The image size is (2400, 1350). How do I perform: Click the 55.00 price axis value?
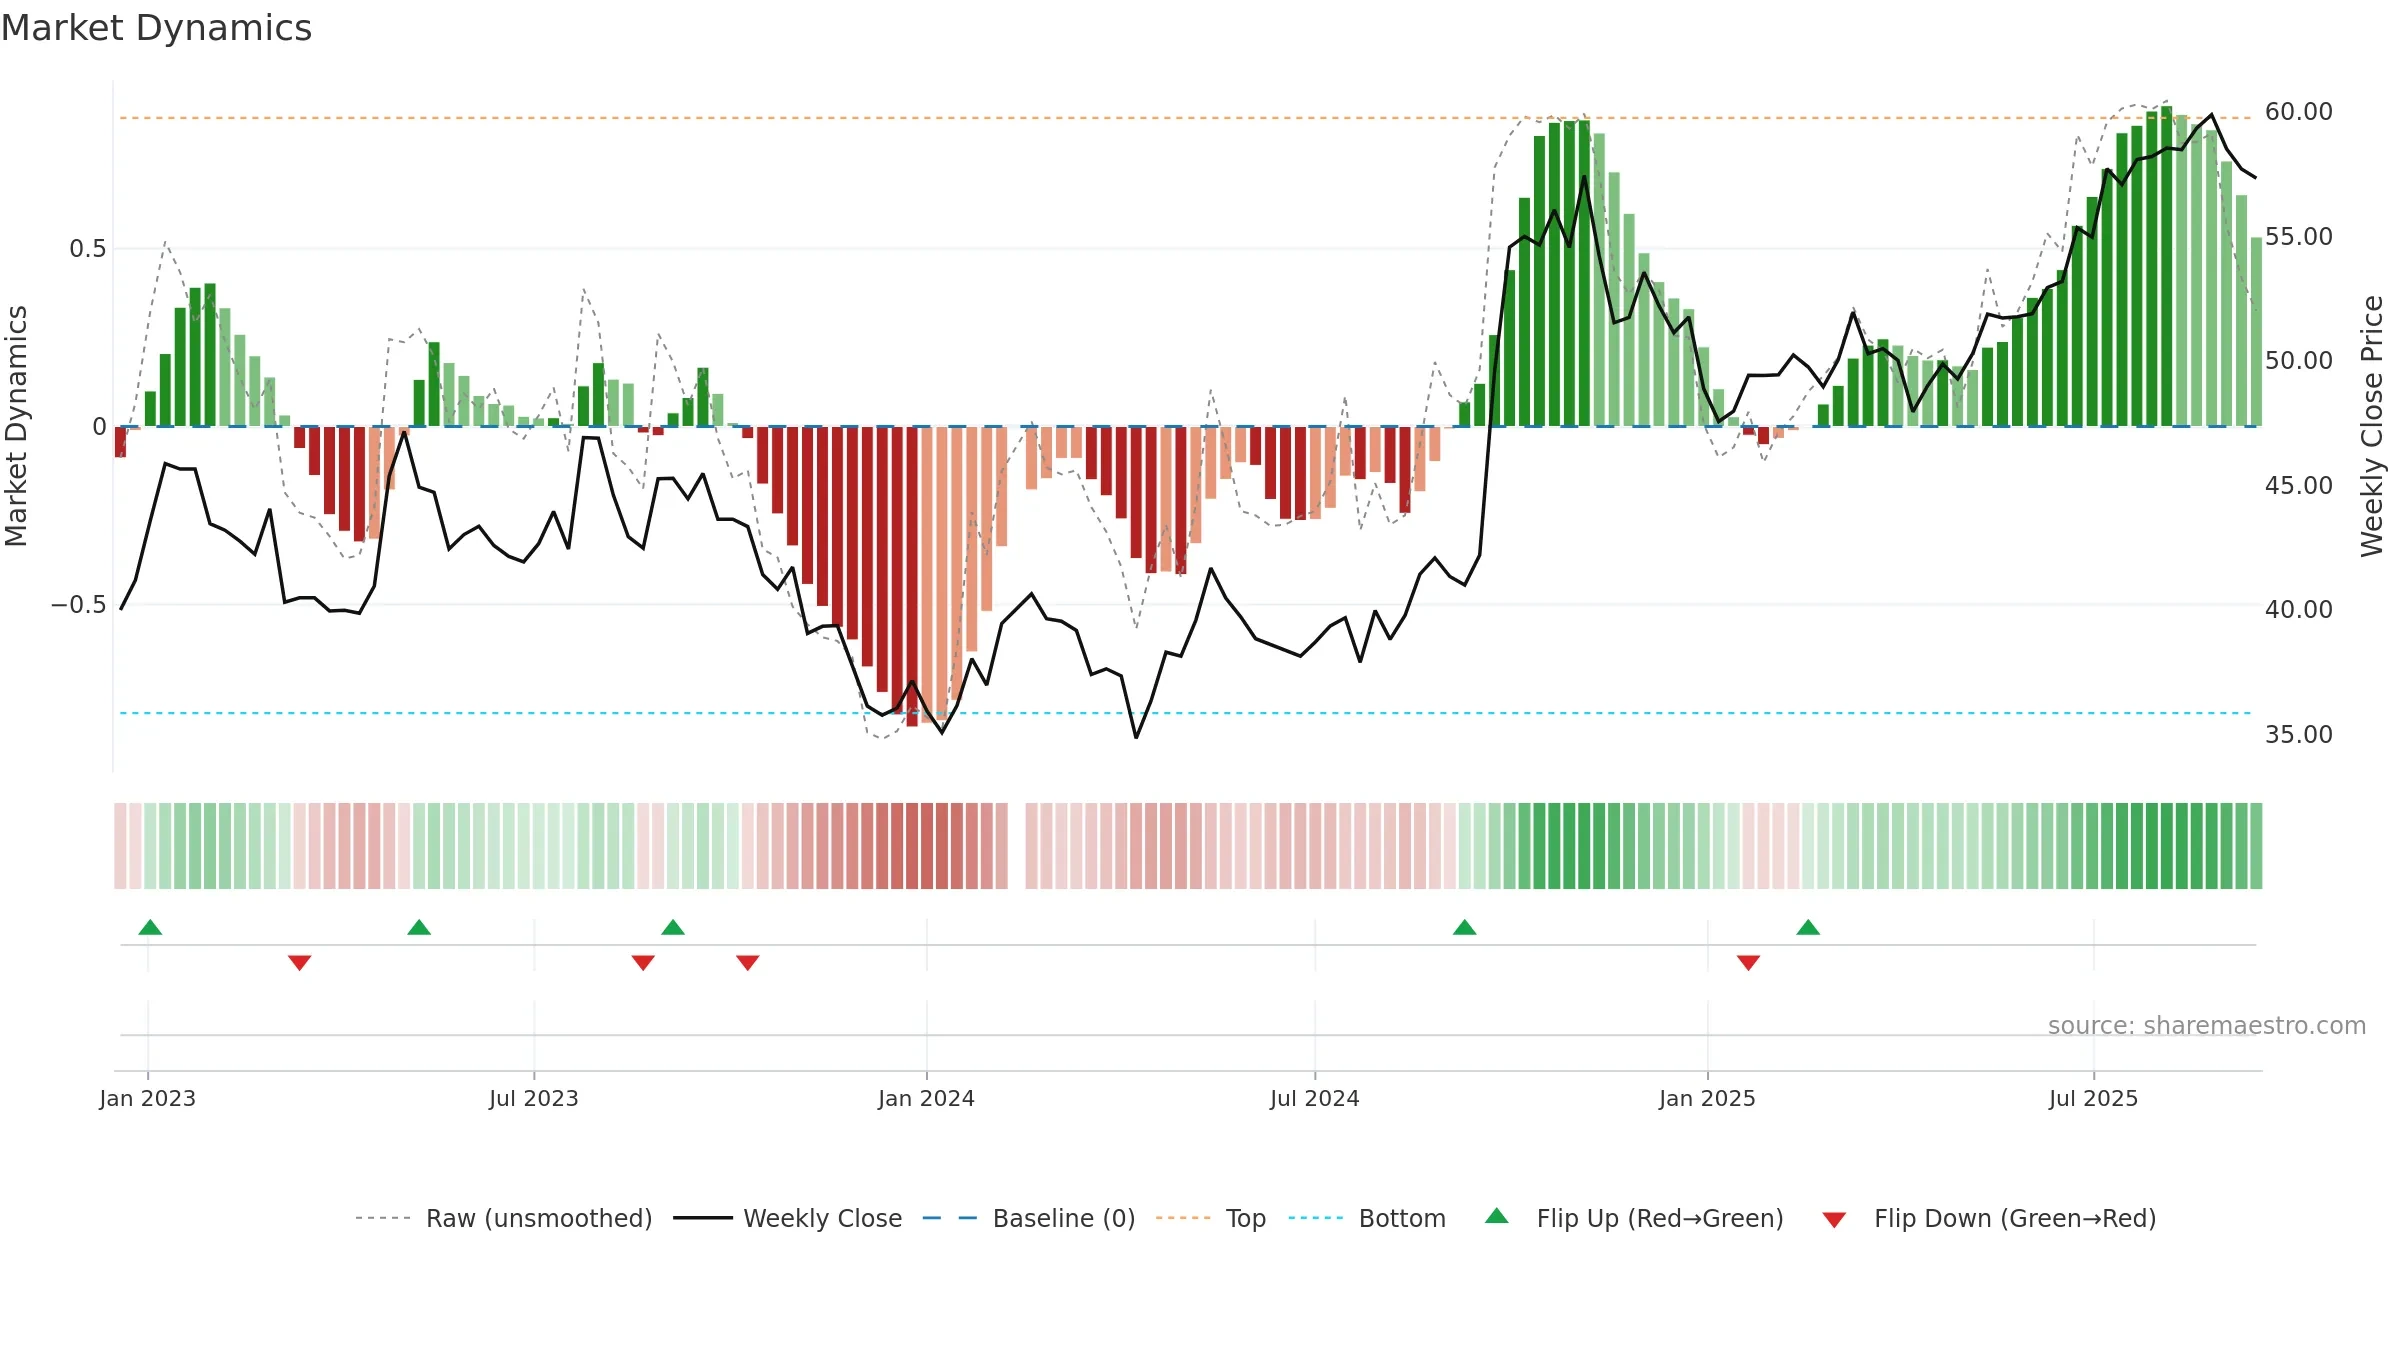click(2299, 236)
